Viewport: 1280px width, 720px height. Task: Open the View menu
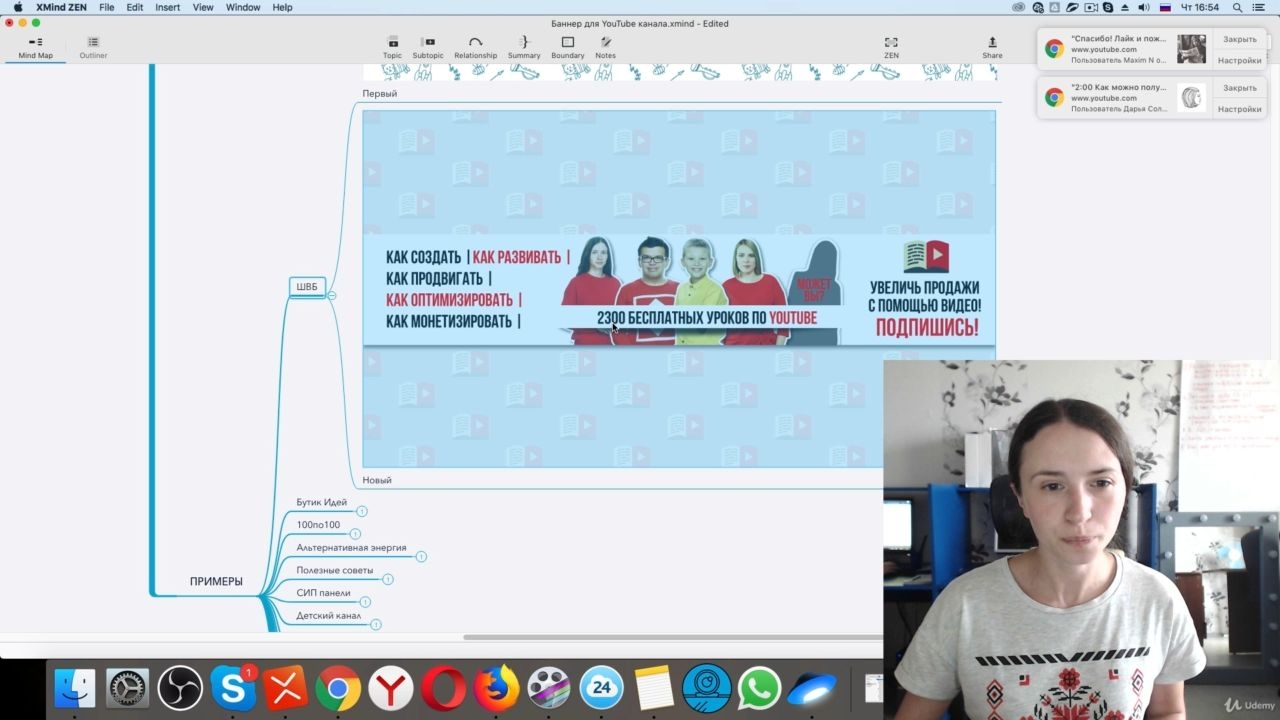[203, 7]
